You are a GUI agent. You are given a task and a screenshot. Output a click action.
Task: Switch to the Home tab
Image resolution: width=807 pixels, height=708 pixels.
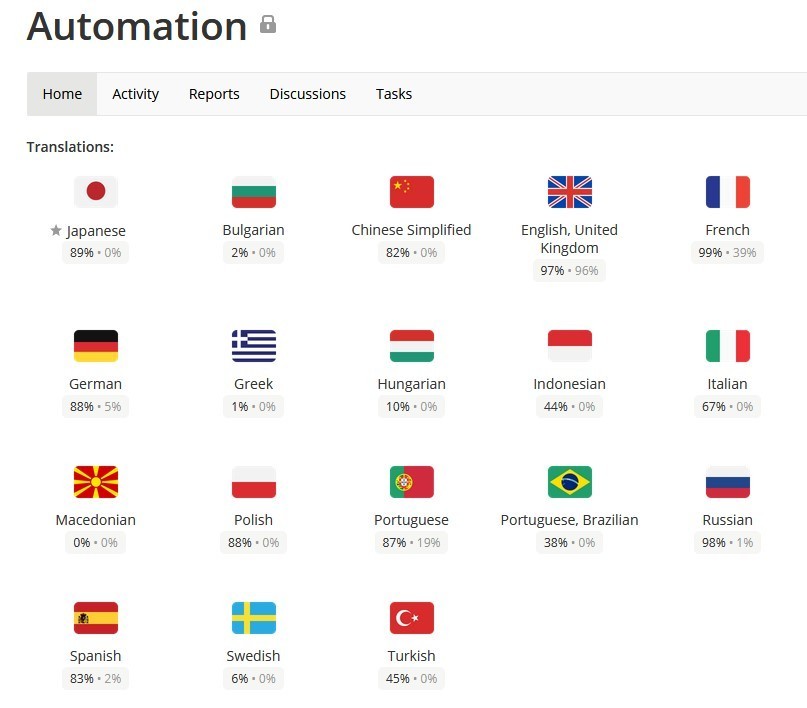click(x=62, y=94)
